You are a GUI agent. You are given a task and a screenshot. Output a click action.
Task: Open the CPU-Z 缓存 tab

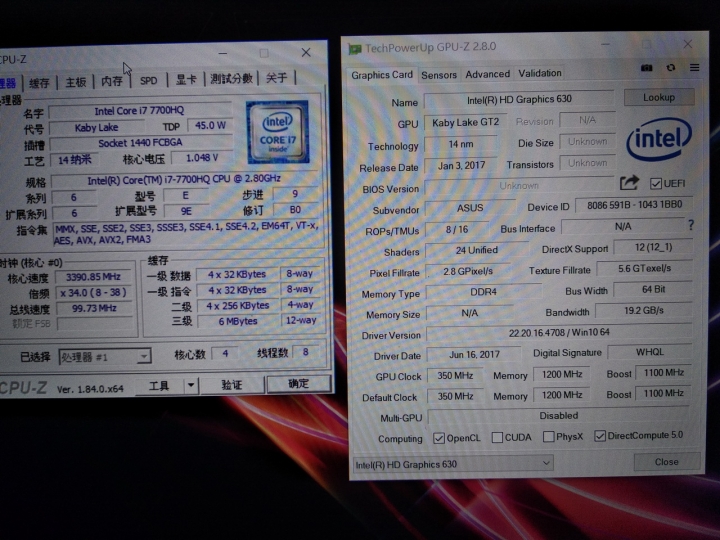point(39,83)
